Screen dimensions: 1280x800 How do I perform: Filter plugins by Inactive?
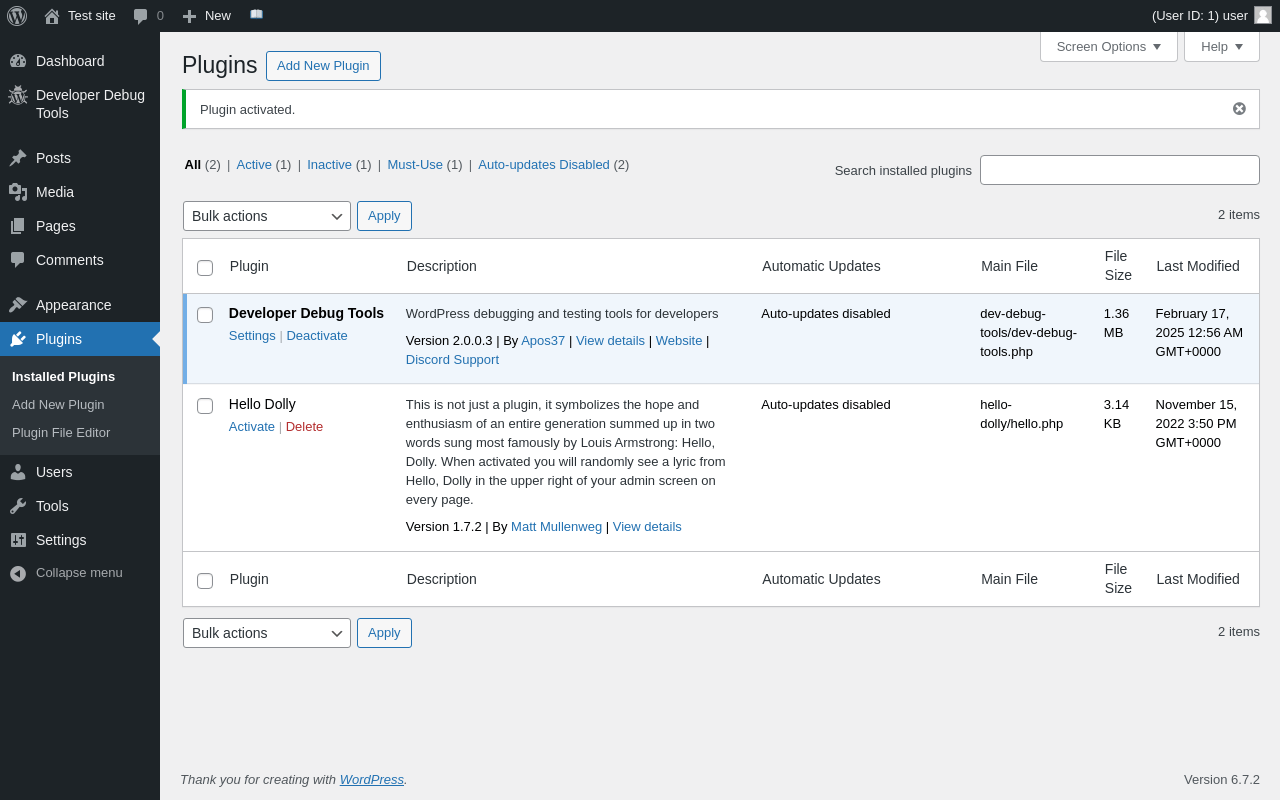pos(329,165)
